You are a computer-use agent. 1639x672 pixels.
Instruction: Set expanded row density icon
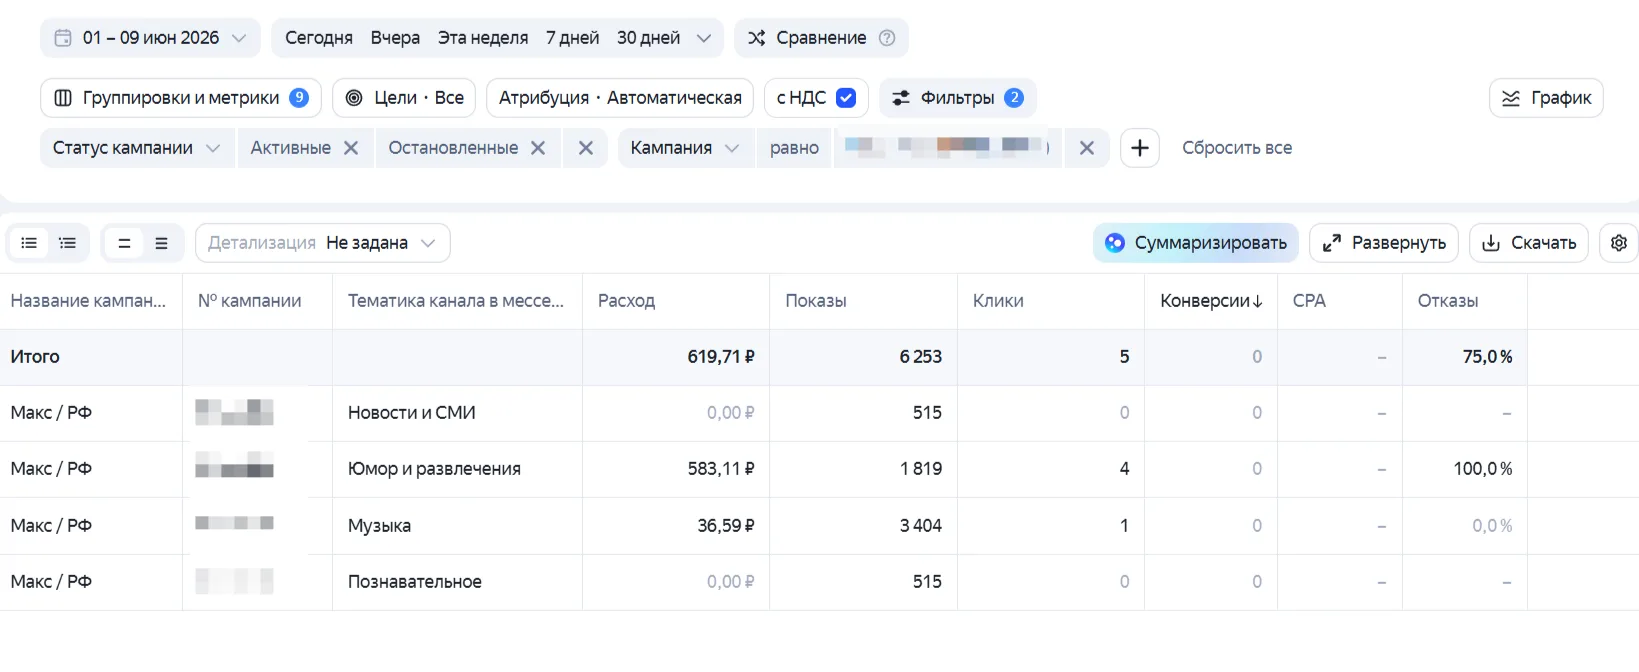click(161, 243)
